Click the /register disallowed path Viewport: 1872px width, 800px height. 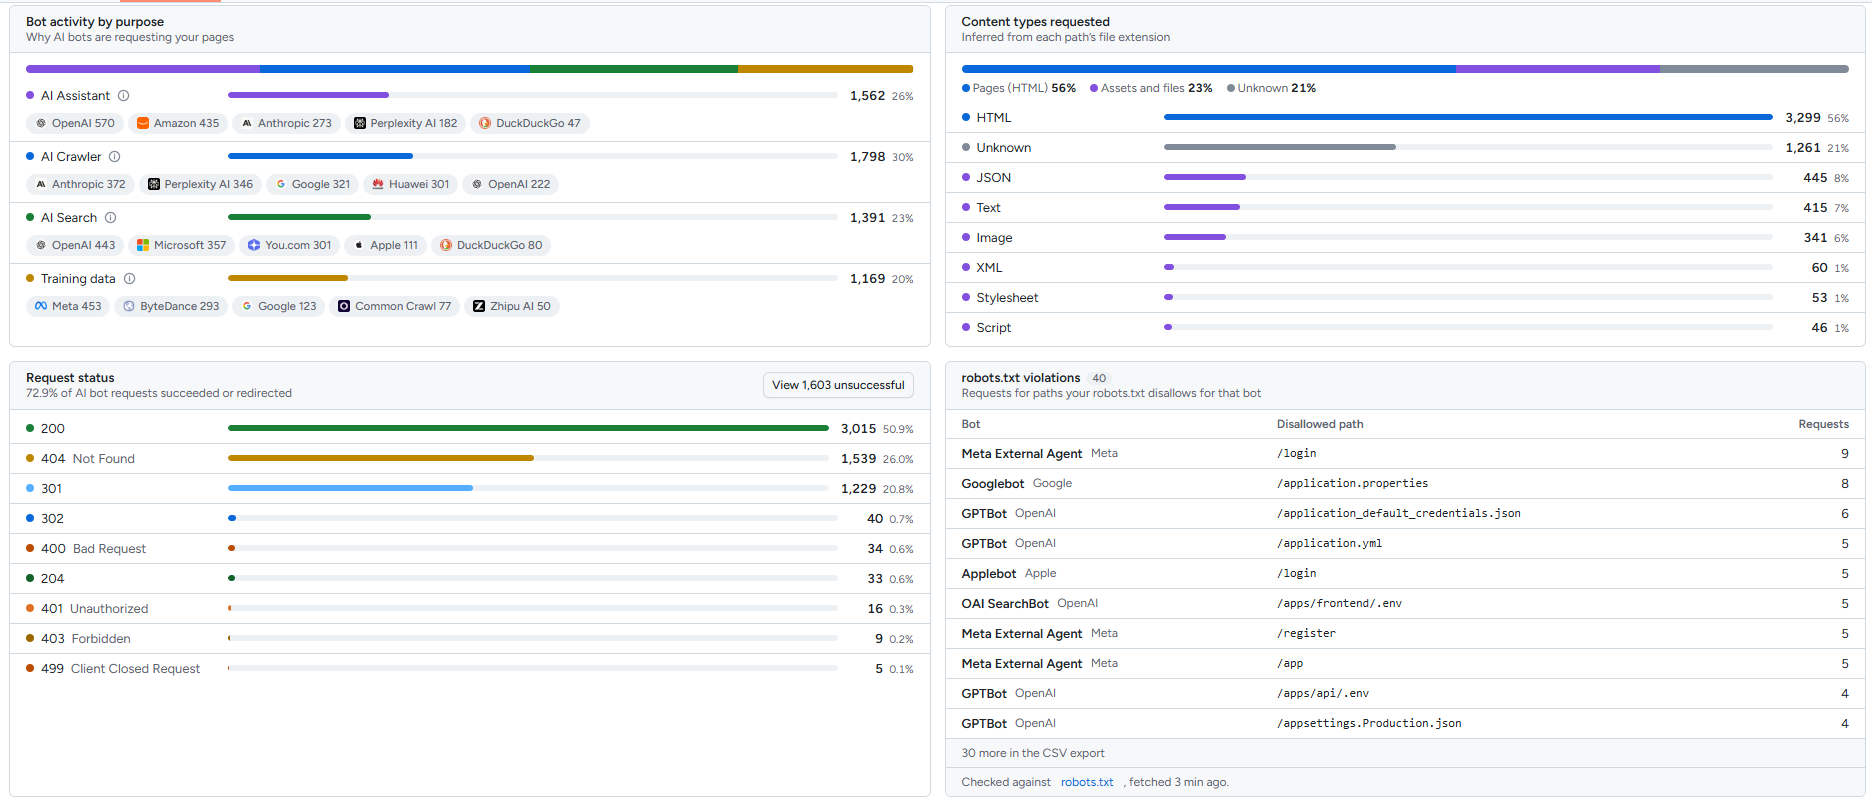1307,634
